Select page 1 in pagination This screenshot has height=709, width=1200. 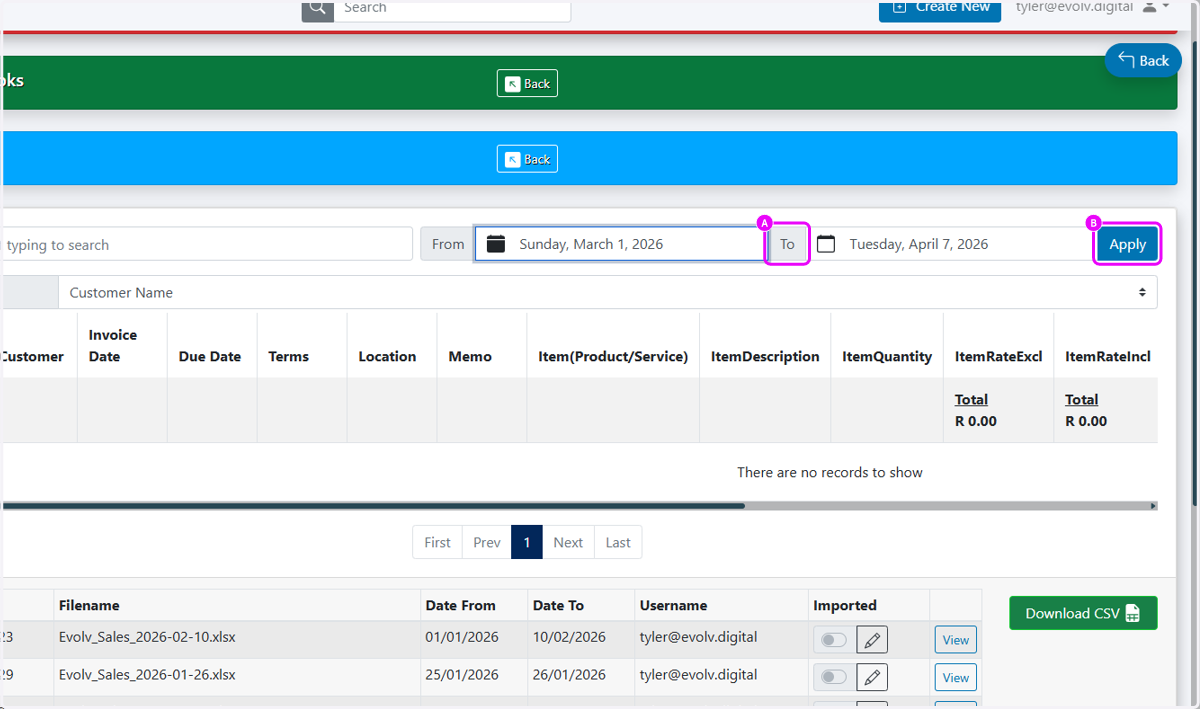tap(527, 542)
